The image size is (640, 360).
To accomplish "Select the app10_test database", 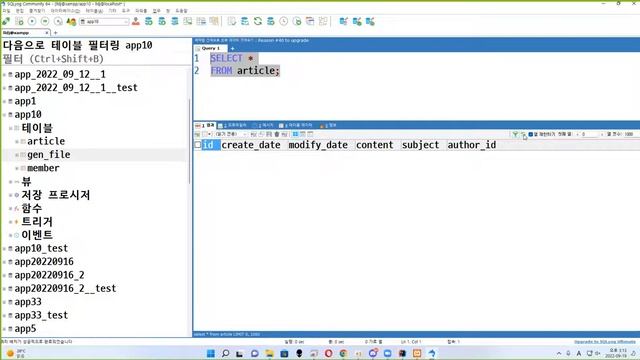I will point(41,249).
